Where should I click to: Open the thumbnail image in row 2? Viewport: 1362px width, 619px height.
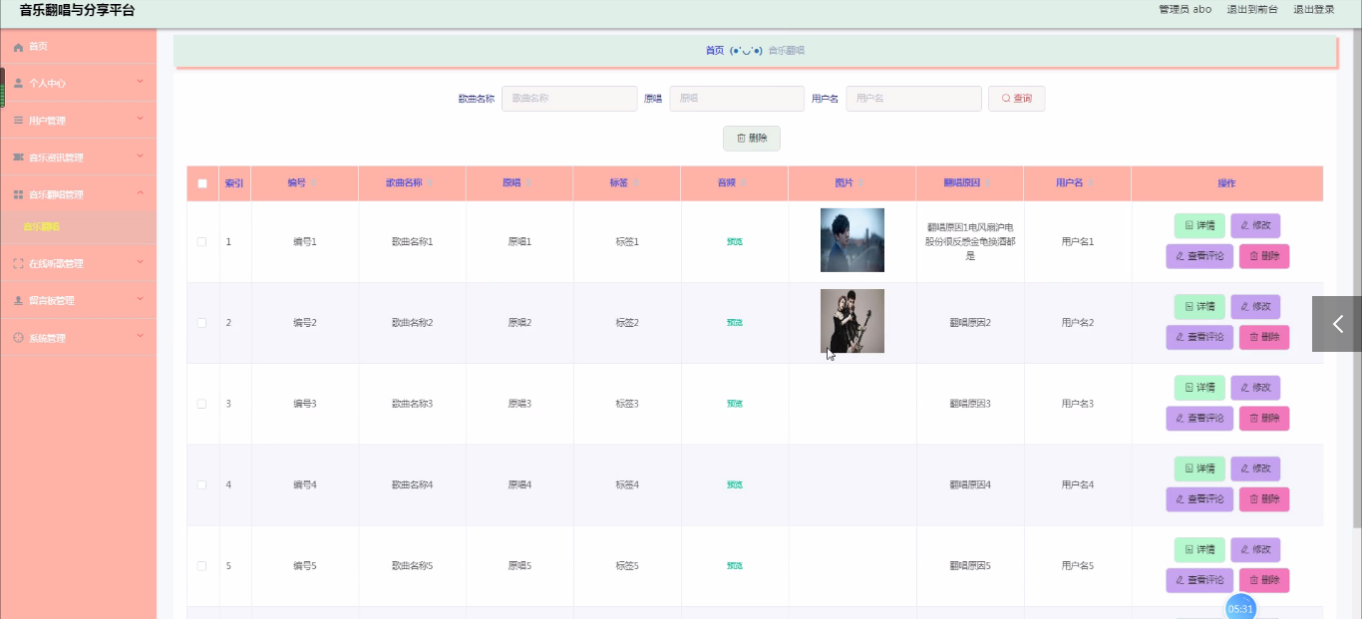point(852,321)
